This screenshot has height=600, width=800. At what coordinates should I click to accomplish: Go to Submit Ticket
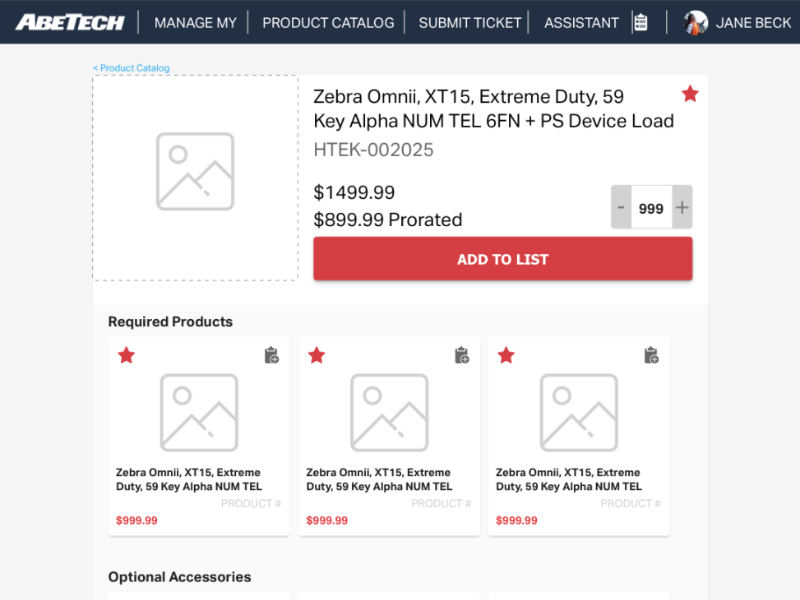(x=470, y=22)
